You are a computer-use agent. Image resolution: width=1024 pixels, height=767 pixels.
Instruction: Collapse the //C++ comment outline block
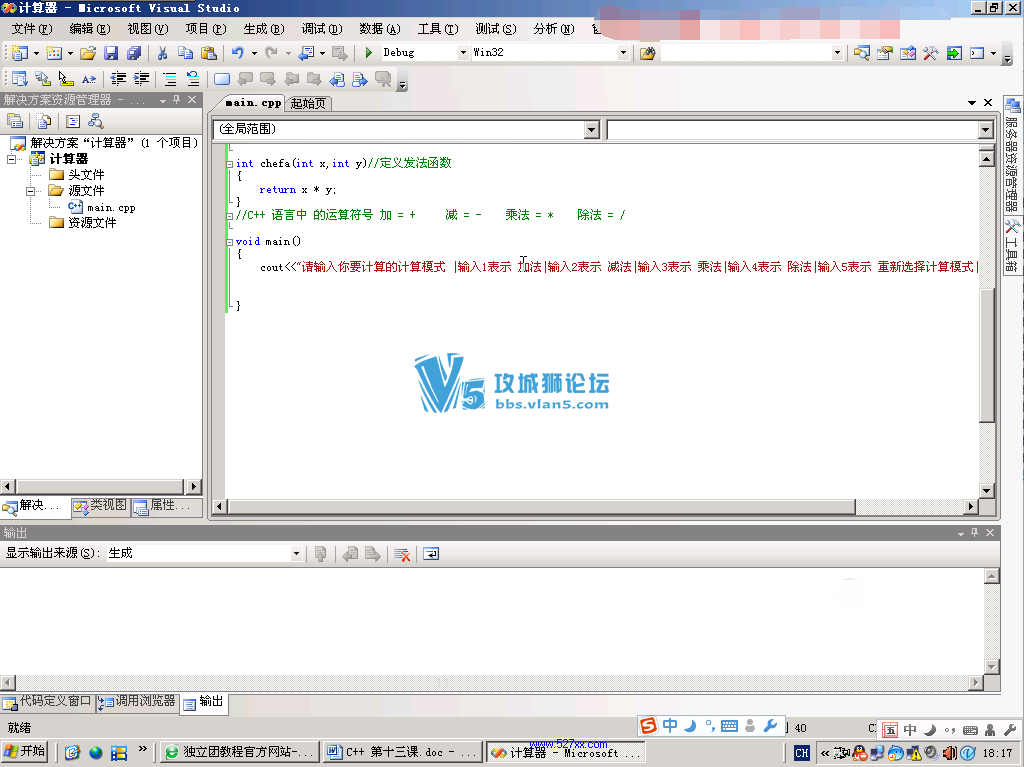tap(229, 216)
